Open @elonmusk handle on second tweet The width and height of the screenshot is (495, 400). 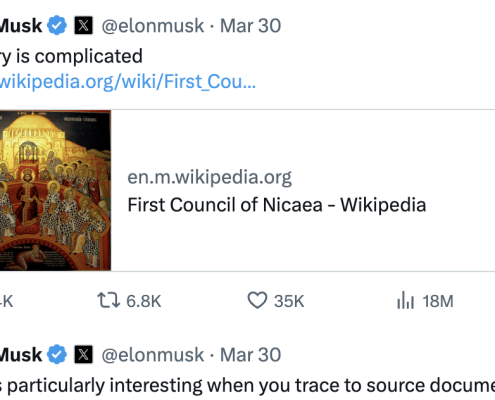coord(153,355)
